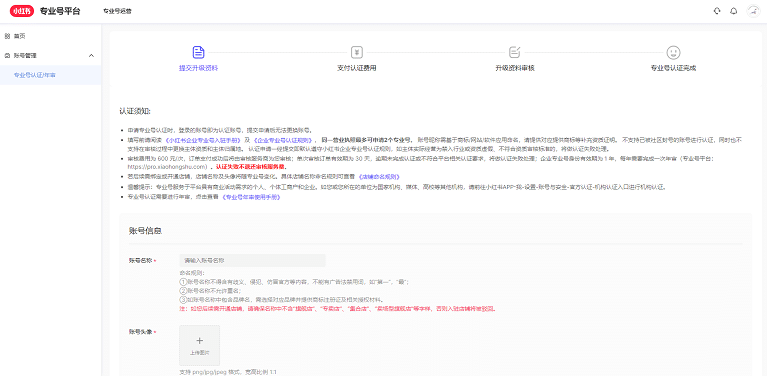This screenshot has width=767, height=376.
Task: Open the customer service headset icon
Action: [717, 11]
